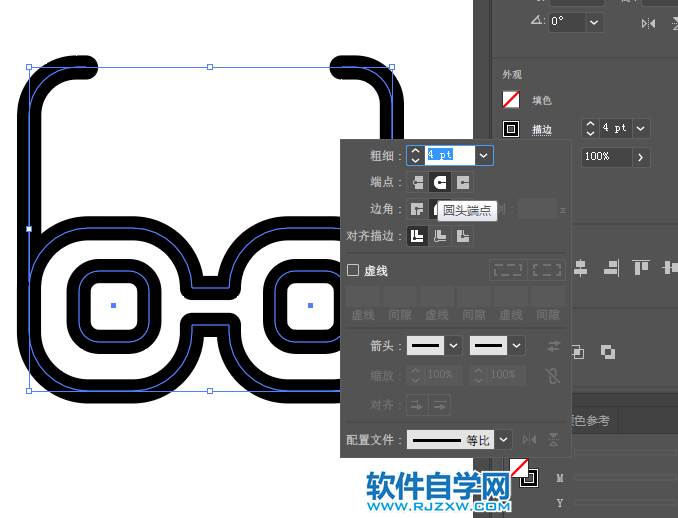Click vertical align top icon
The image size is (678, 518).
tap(641, 268)
